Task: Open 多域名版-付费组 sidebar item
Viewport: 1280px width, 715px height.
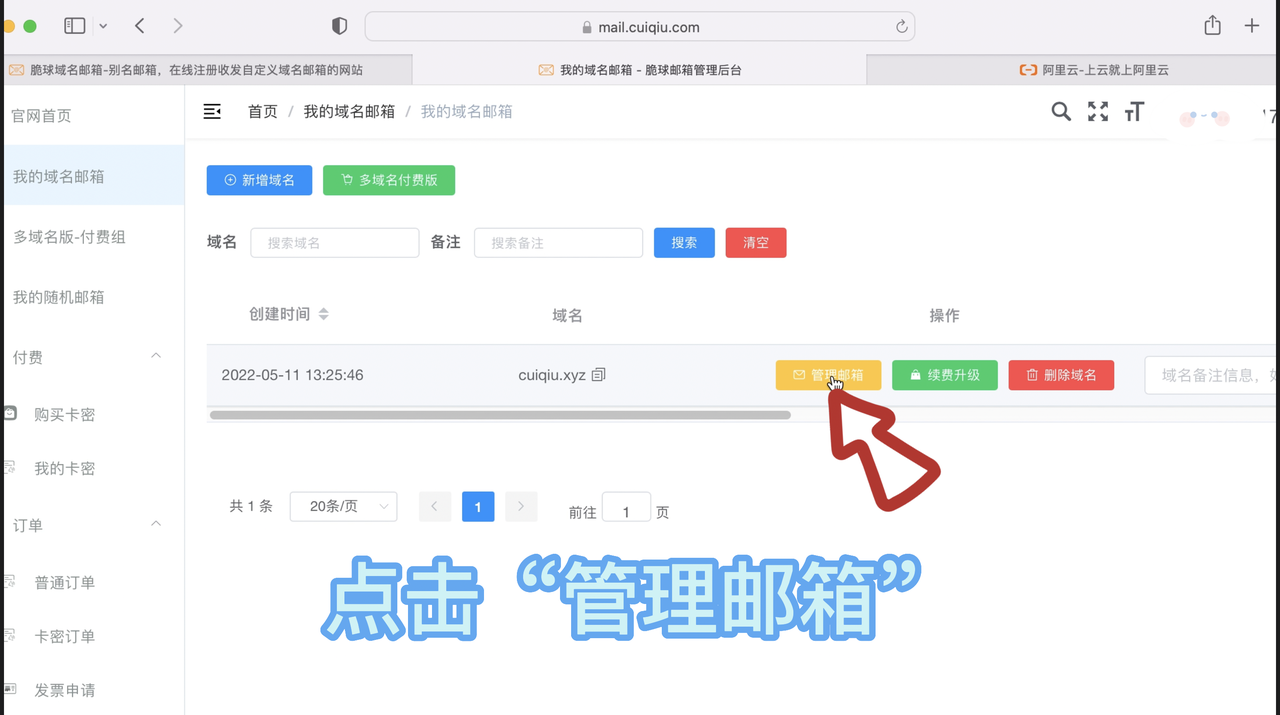Action: [92, 237]
